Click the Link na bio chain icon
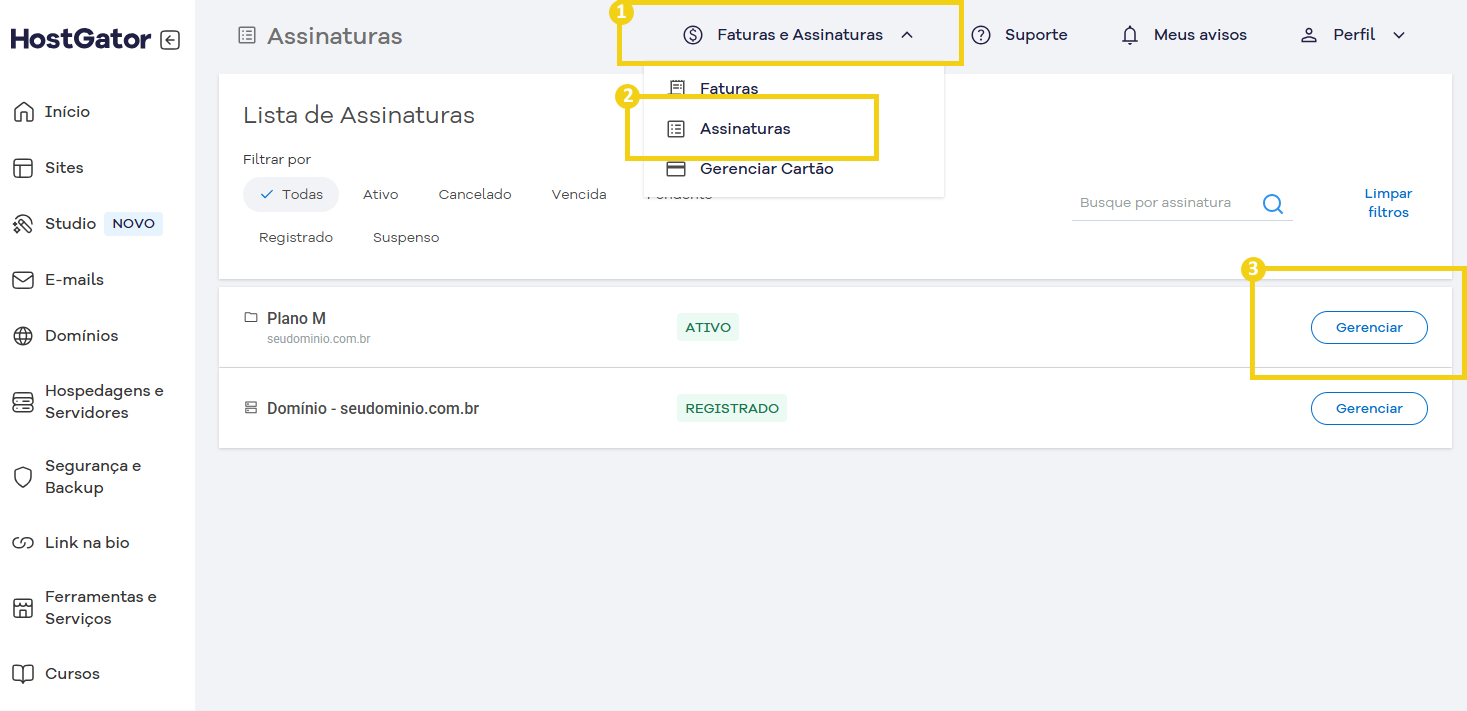The height and width of the screenshot is (711, 1467). (23, 543)
